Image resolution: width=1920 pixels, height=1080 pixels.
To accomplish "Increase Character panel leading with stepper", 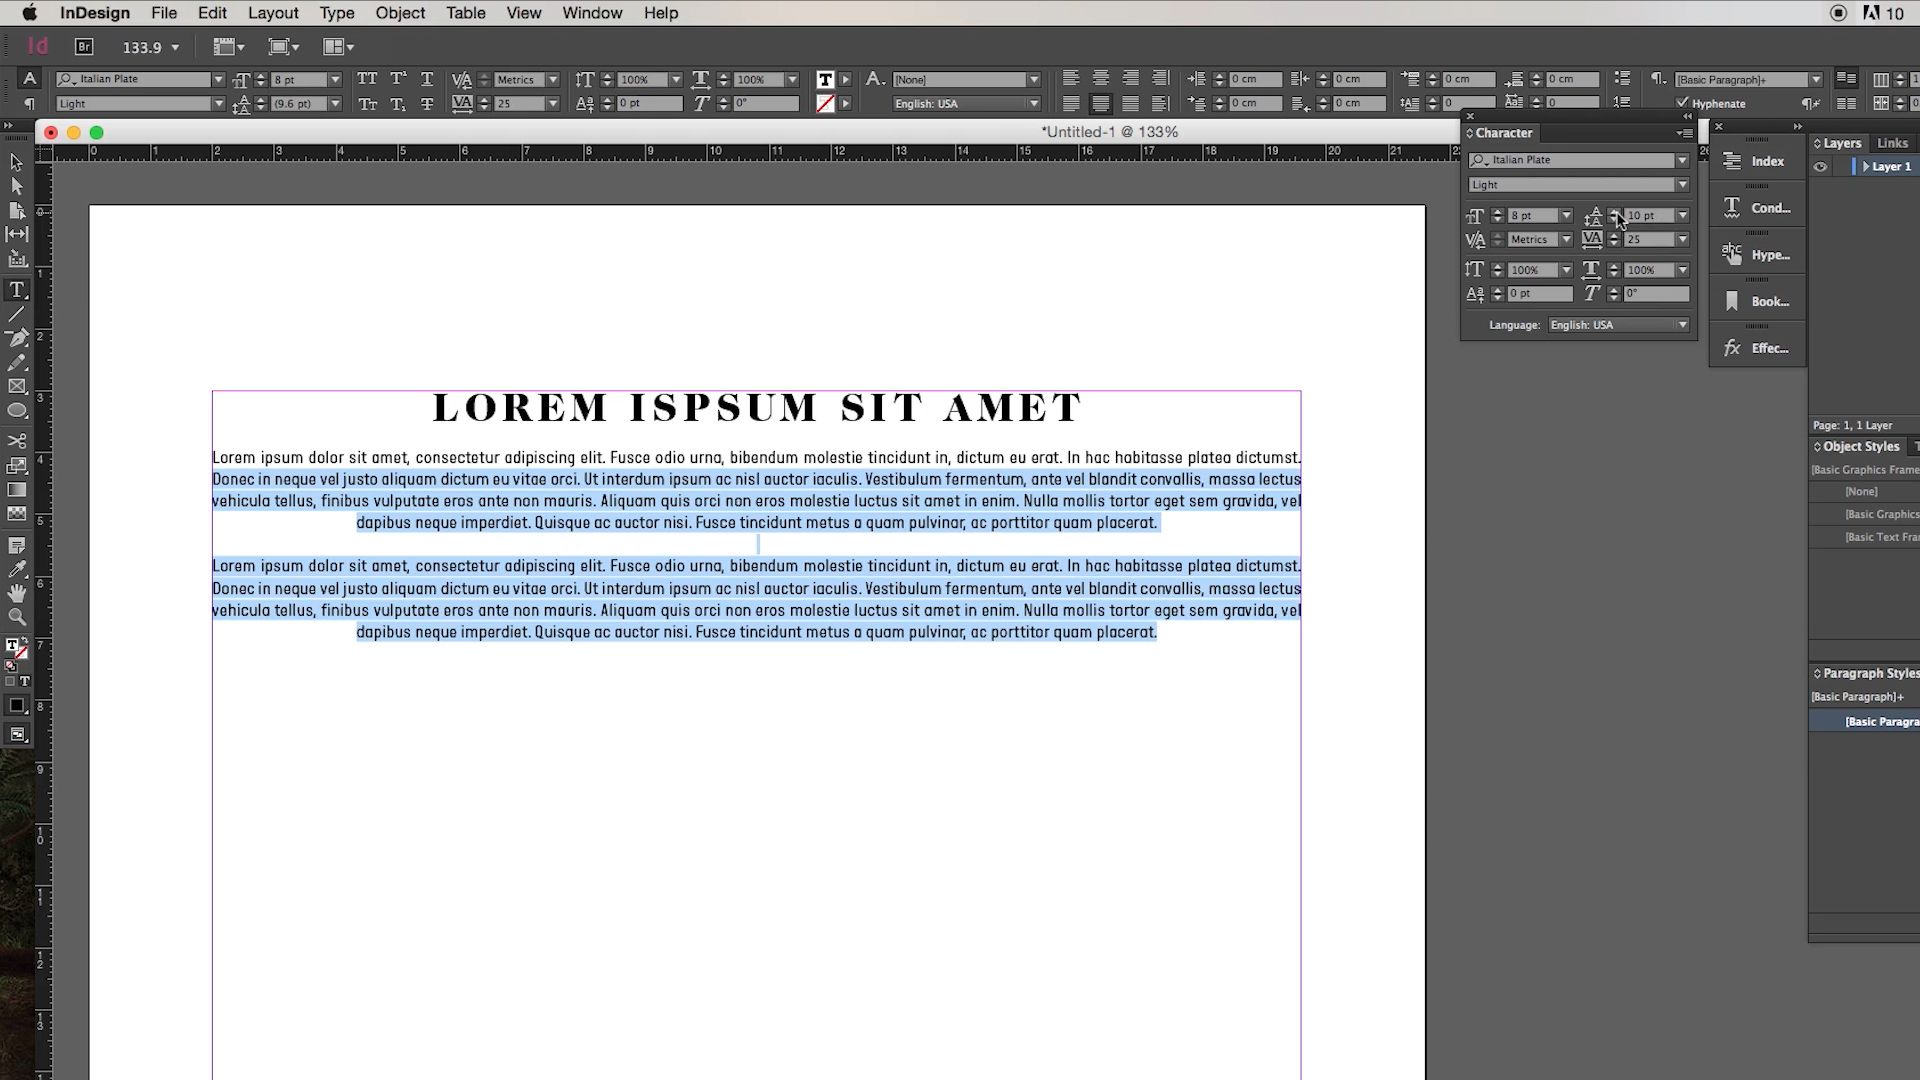I will click(x=1614, y=211).
